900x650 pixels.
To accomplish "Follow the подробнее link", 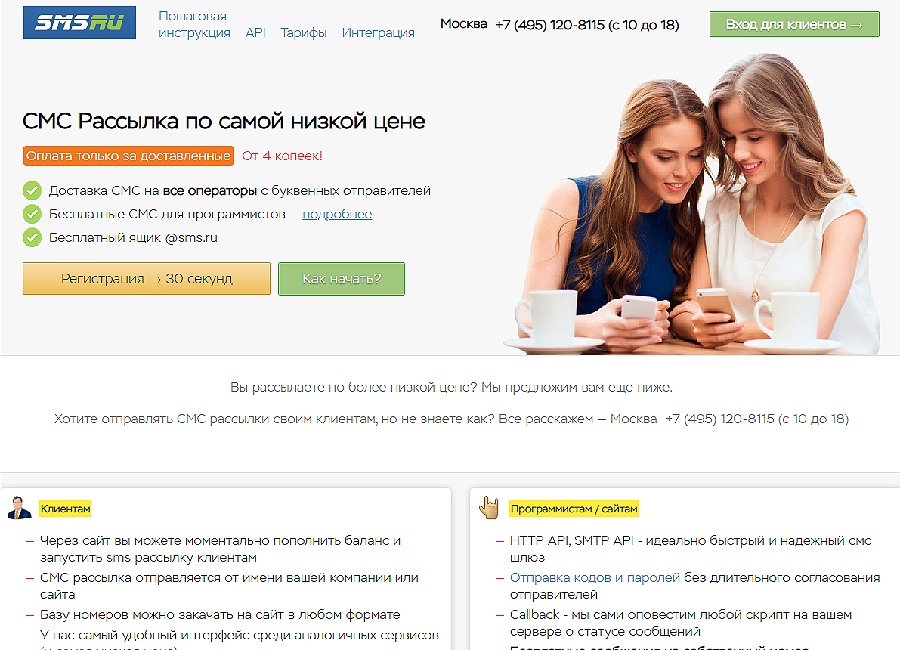I will pos(337,214).
